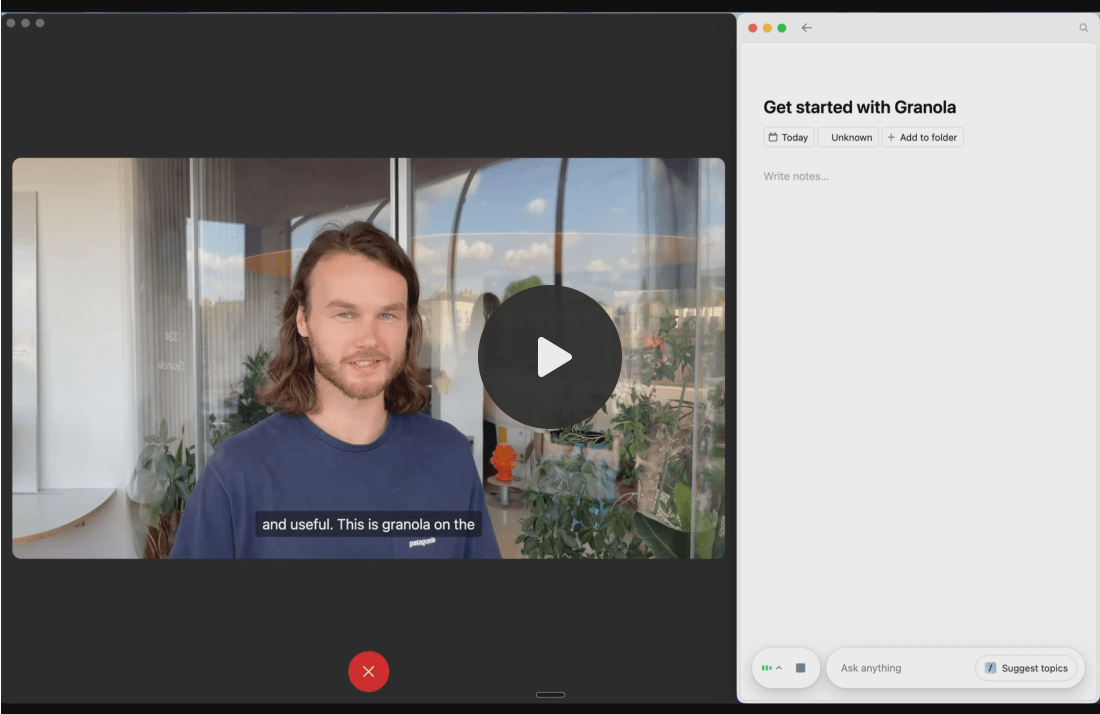Zoom Granola window with green button

[x=782, y=28]
